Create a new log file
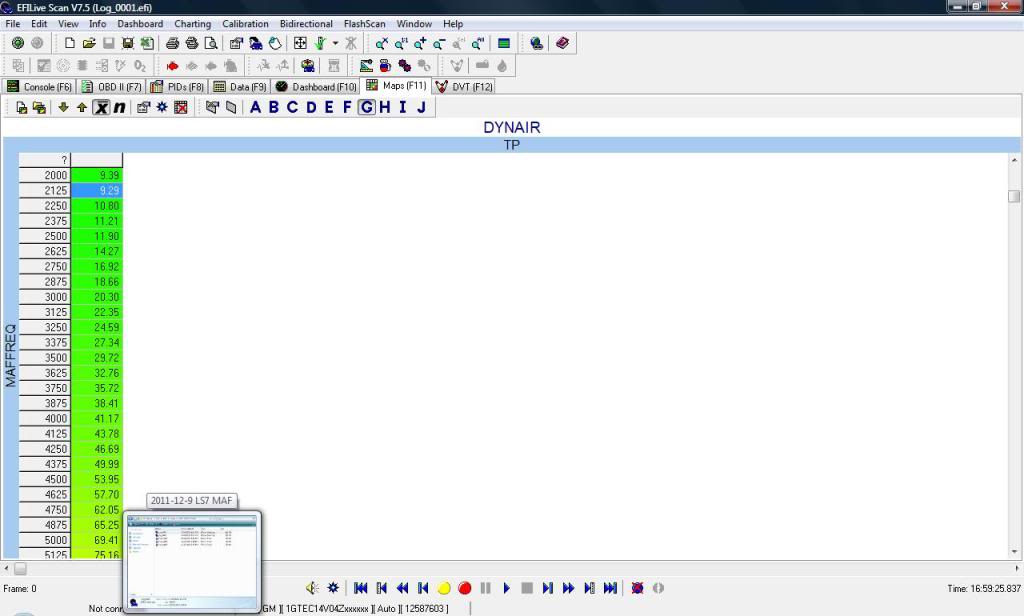The height and width of the screenshot is (616, 1024). (69, 43)
